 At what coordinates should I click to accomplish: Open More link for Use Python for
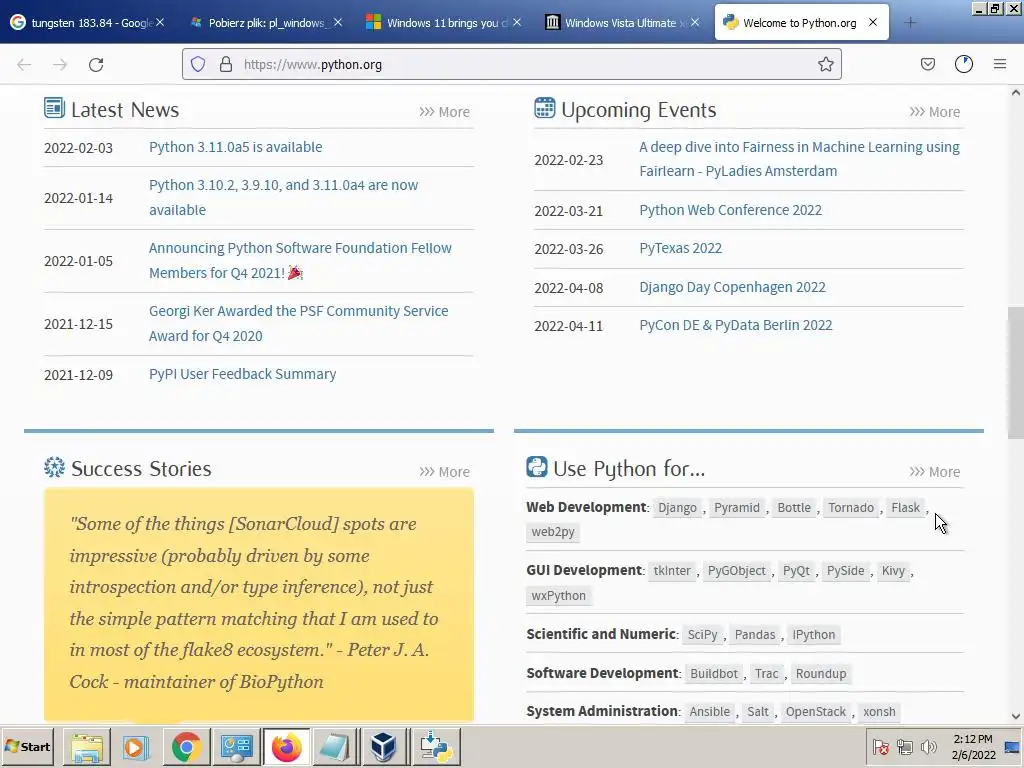[x=935, y=472]
